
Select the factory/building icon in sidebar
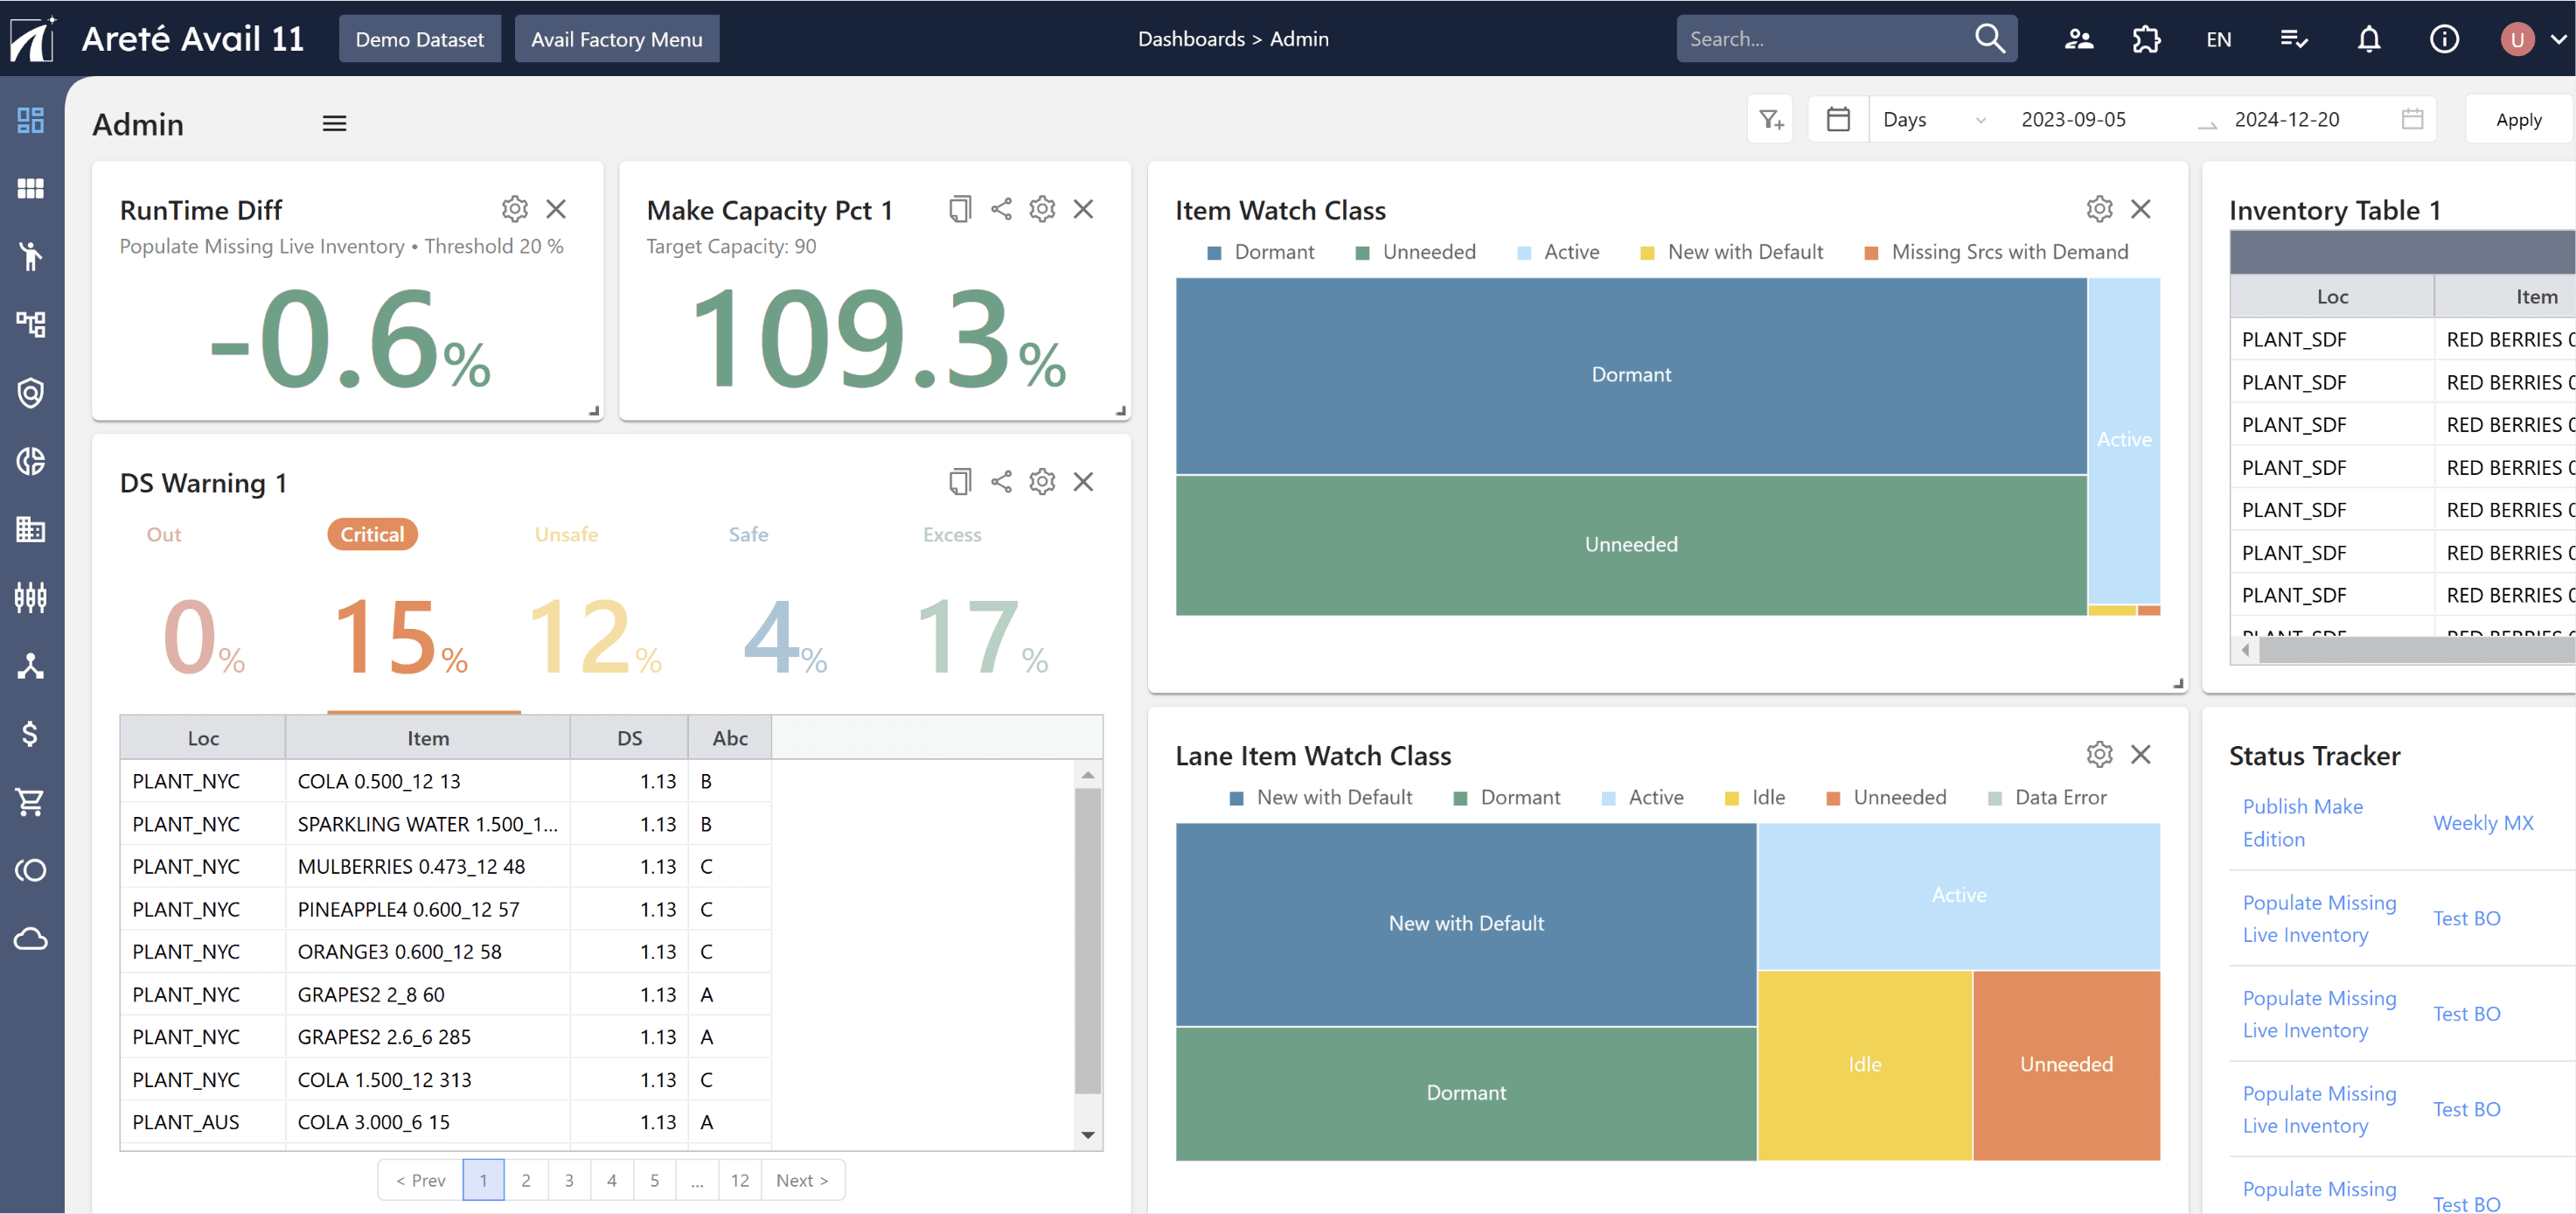pyautogui.click(x=30, y=529)
